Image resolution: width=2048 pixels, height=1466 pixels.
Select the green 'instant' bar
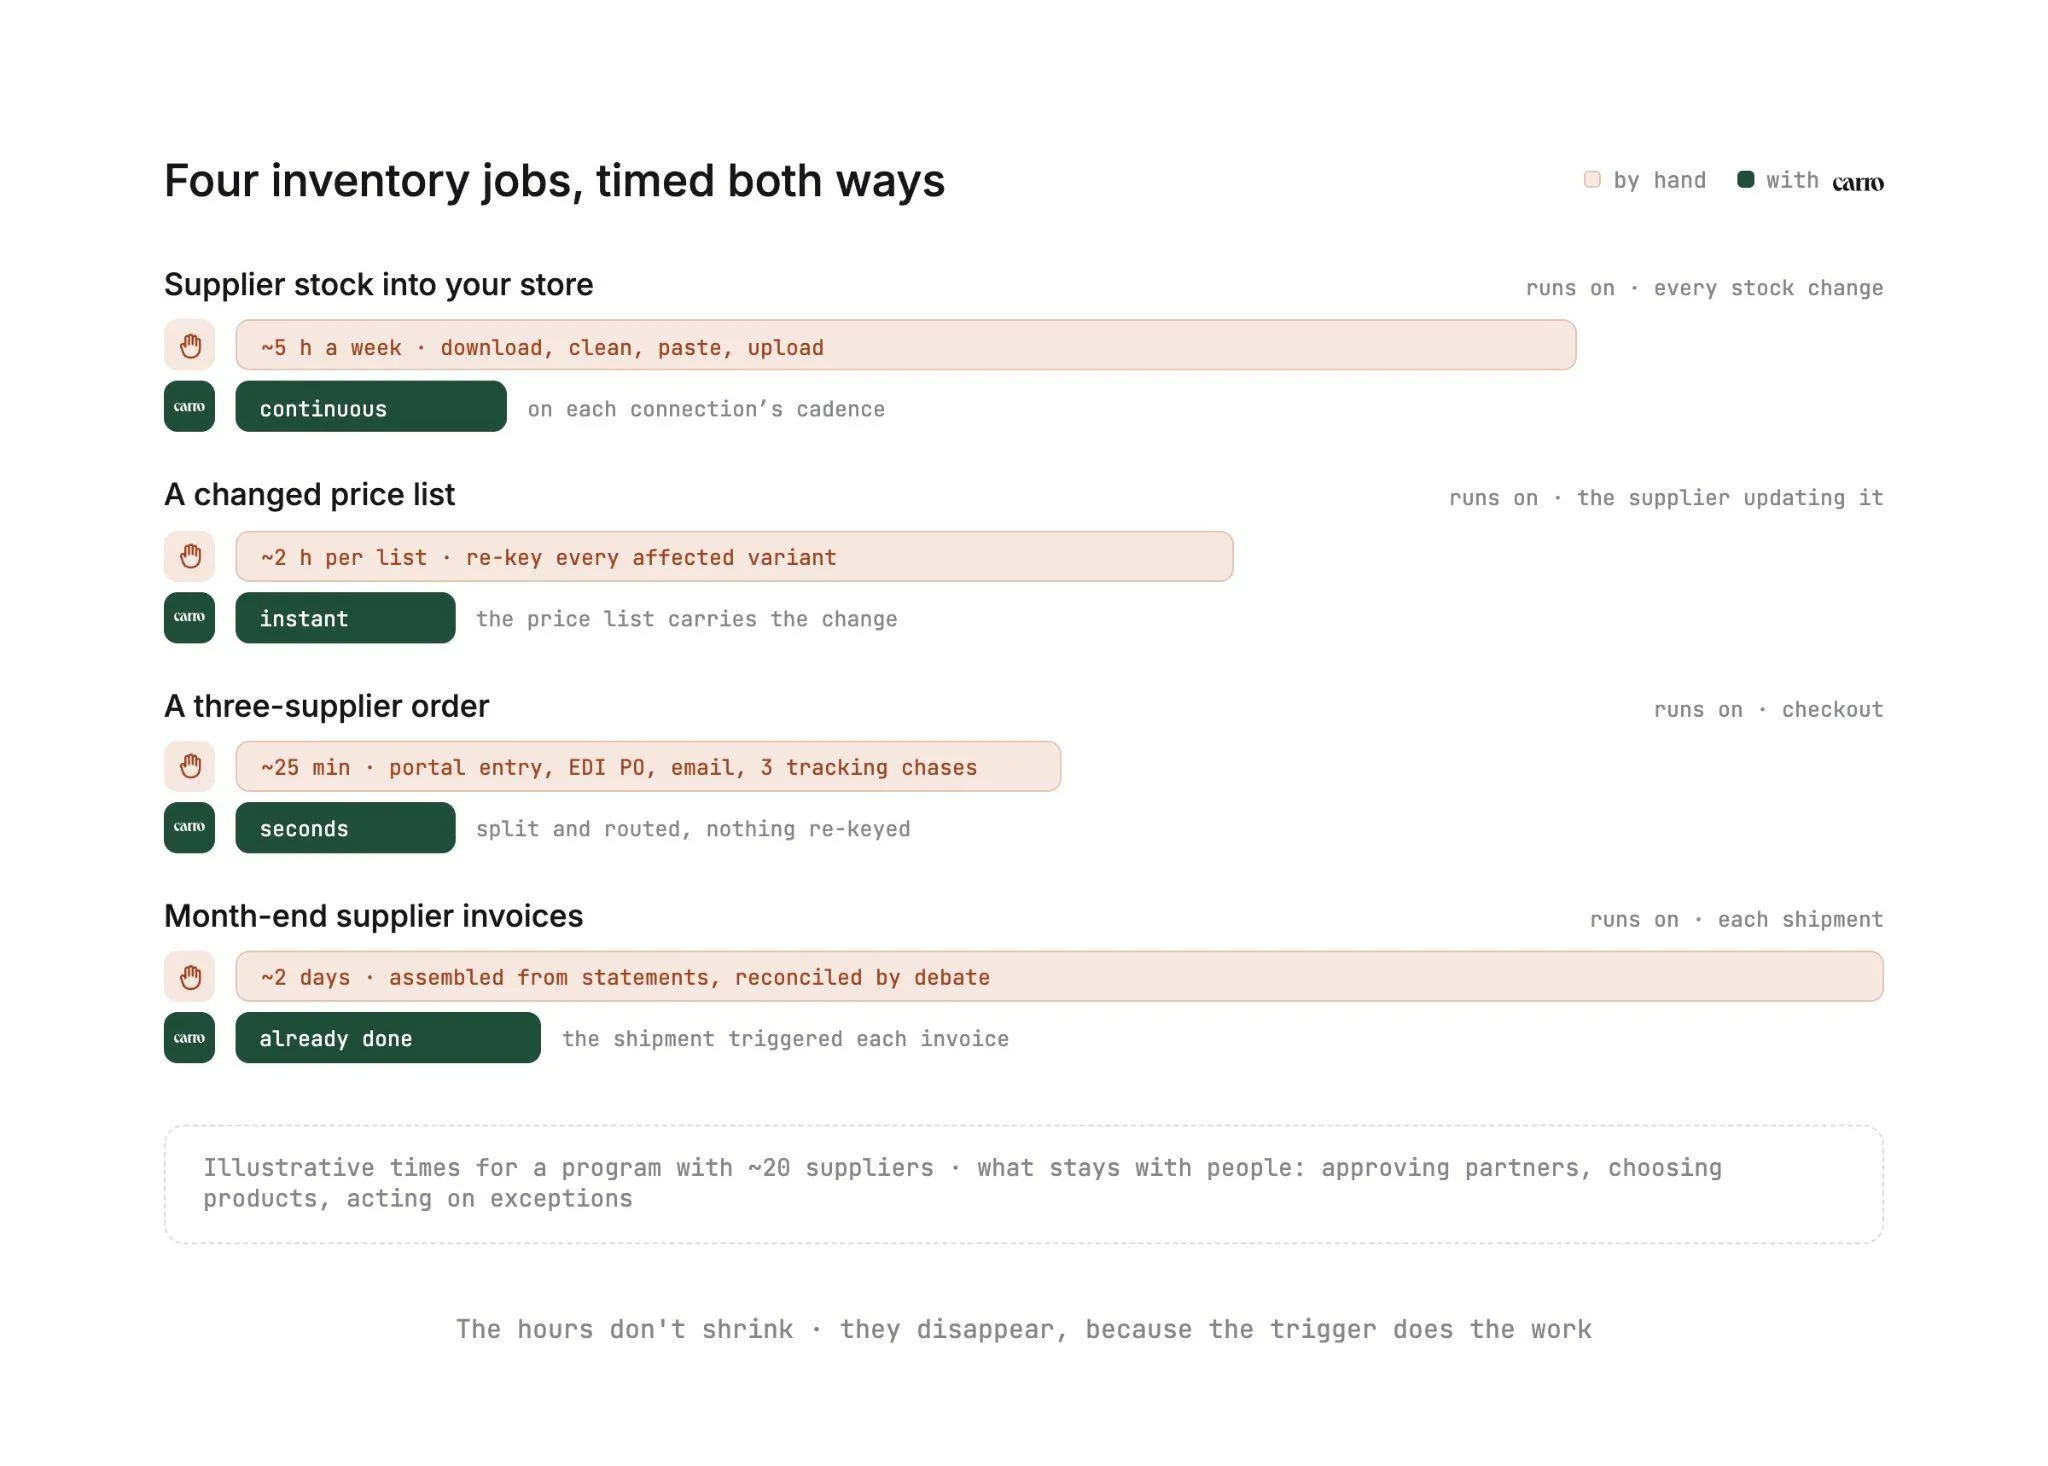[345, 617]
